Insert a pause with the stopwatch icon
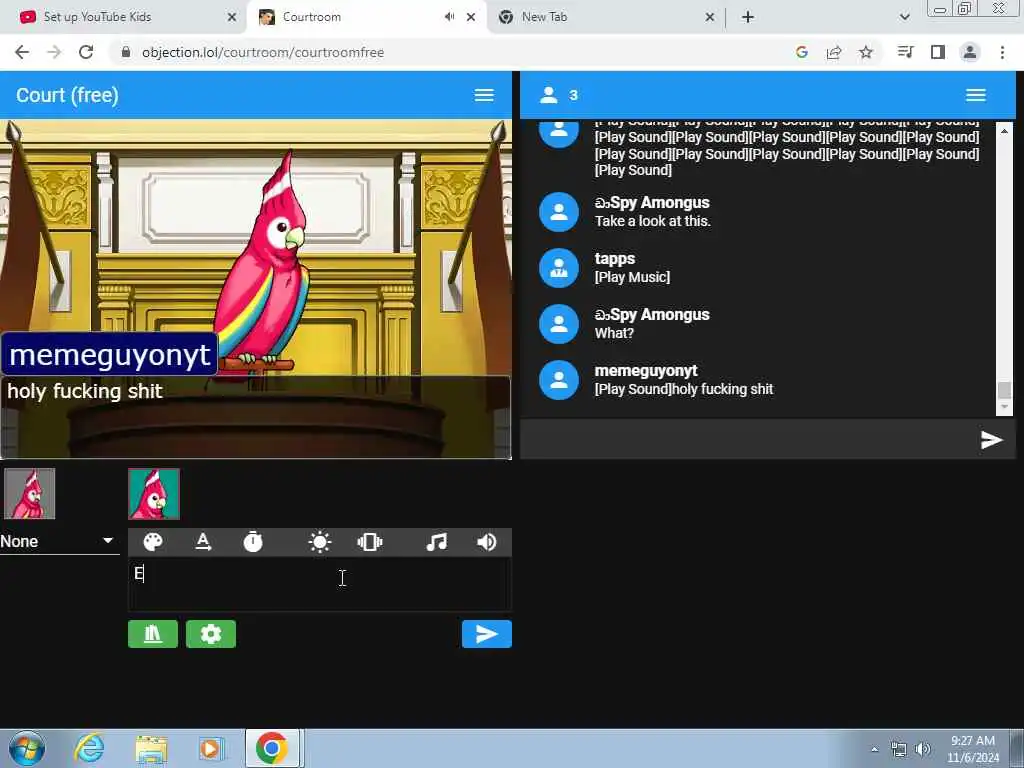Screen dimensions: 1024x768 click(x=253, y=542)
